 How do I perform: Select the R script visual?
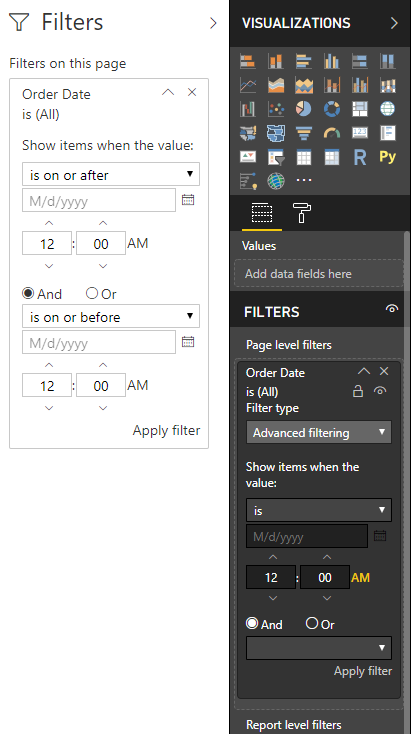pyautogui.click(x=360, y=157)
